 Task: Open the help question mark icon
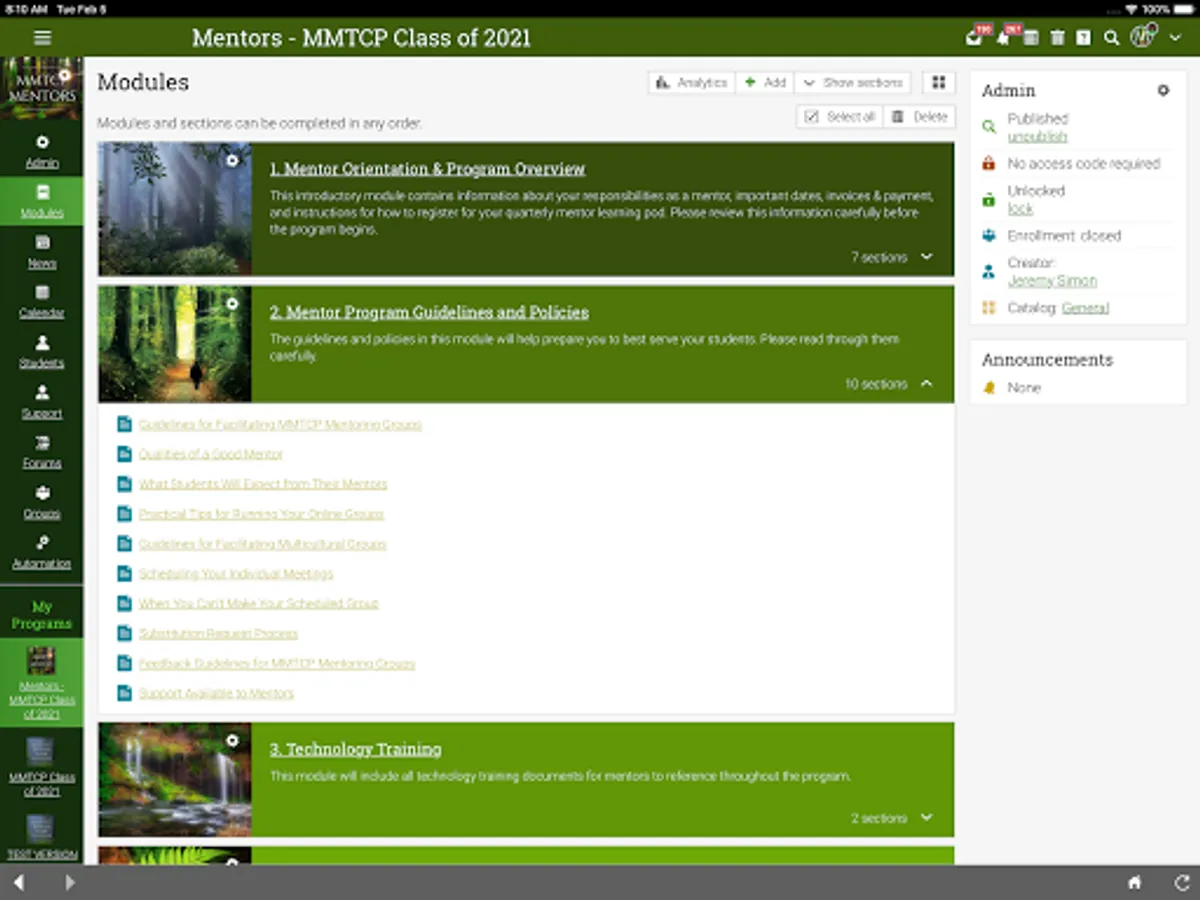coord(1083,38)
